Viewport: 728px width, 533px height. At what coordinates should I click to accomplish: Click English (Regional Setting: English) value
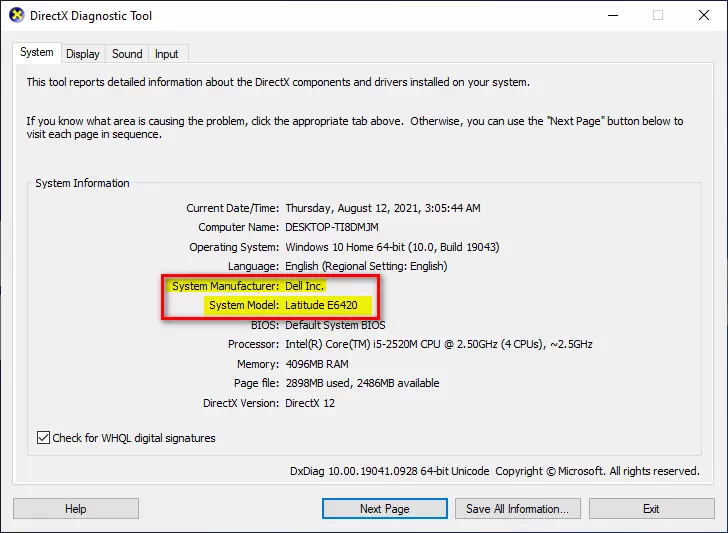pos(366,266)
